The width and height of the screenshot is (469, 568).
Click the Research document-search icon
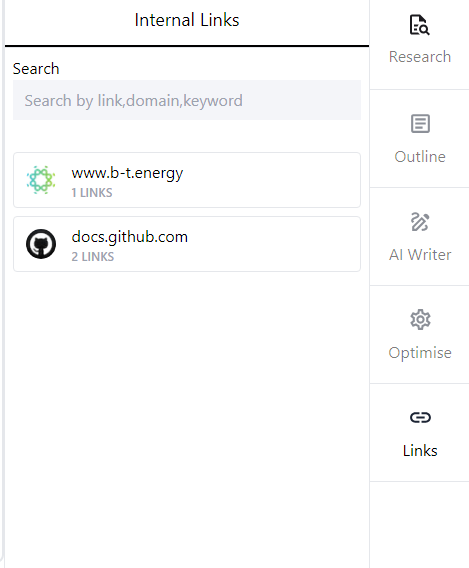coord(419,25)
